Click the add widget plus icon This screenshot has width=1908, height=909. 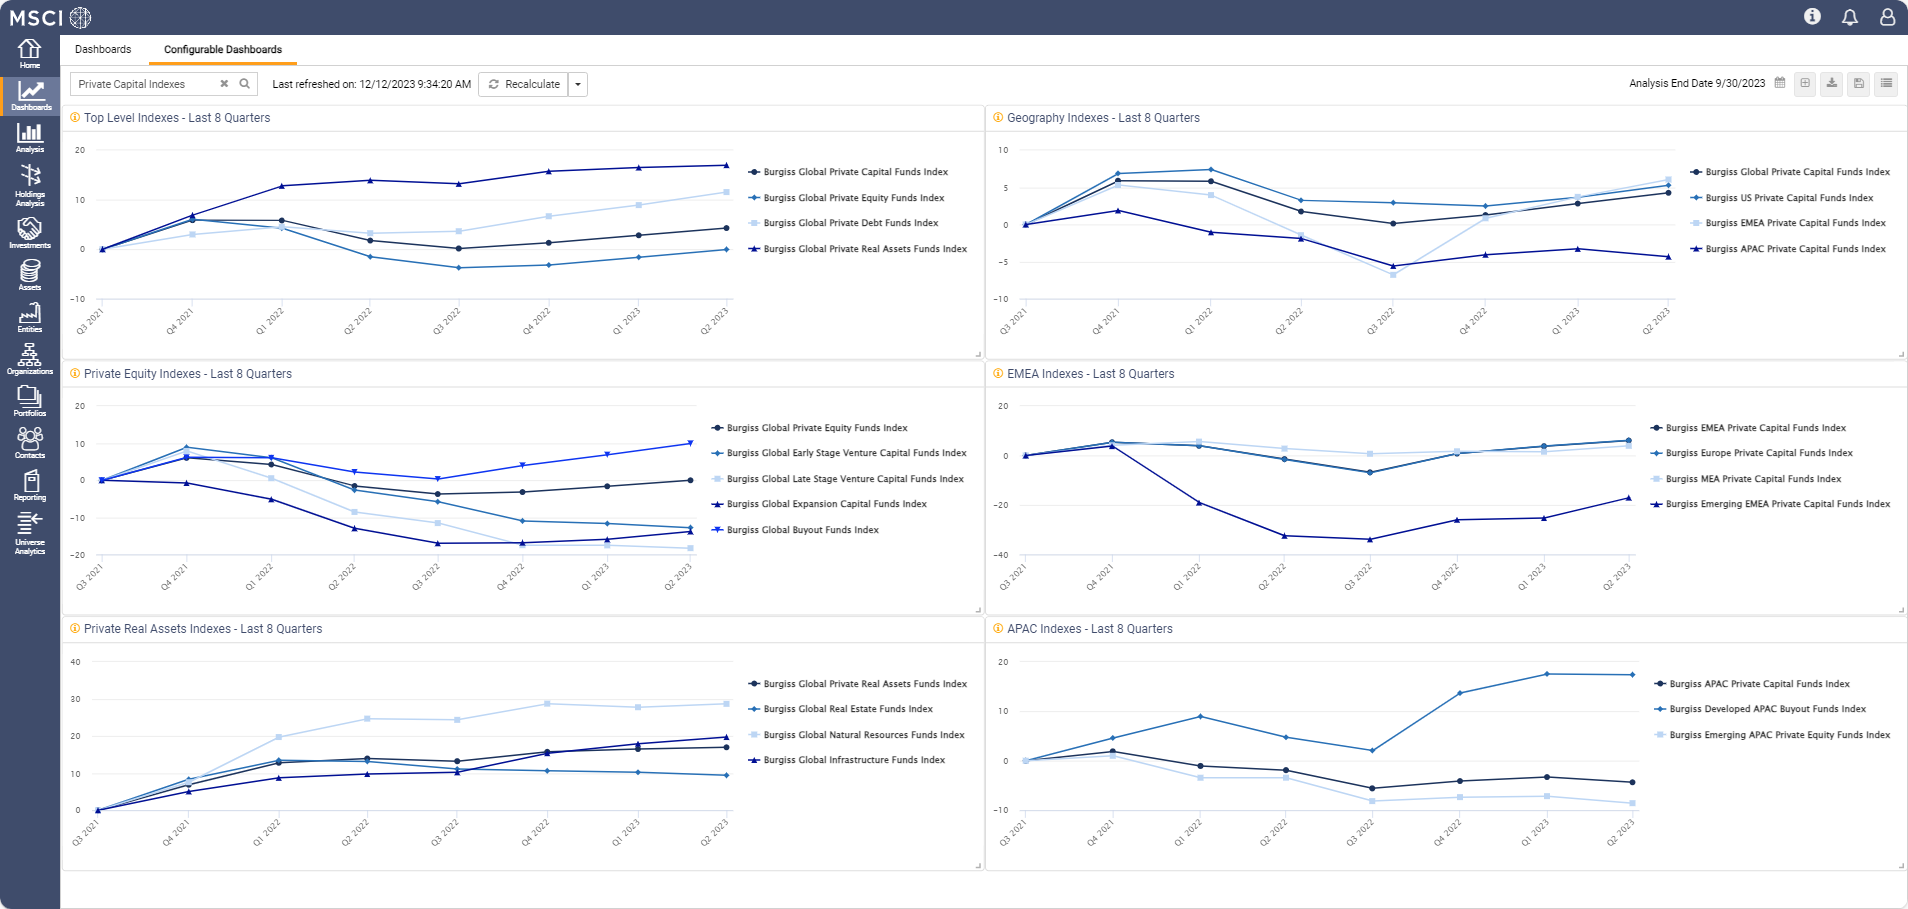coord(1805,84)
